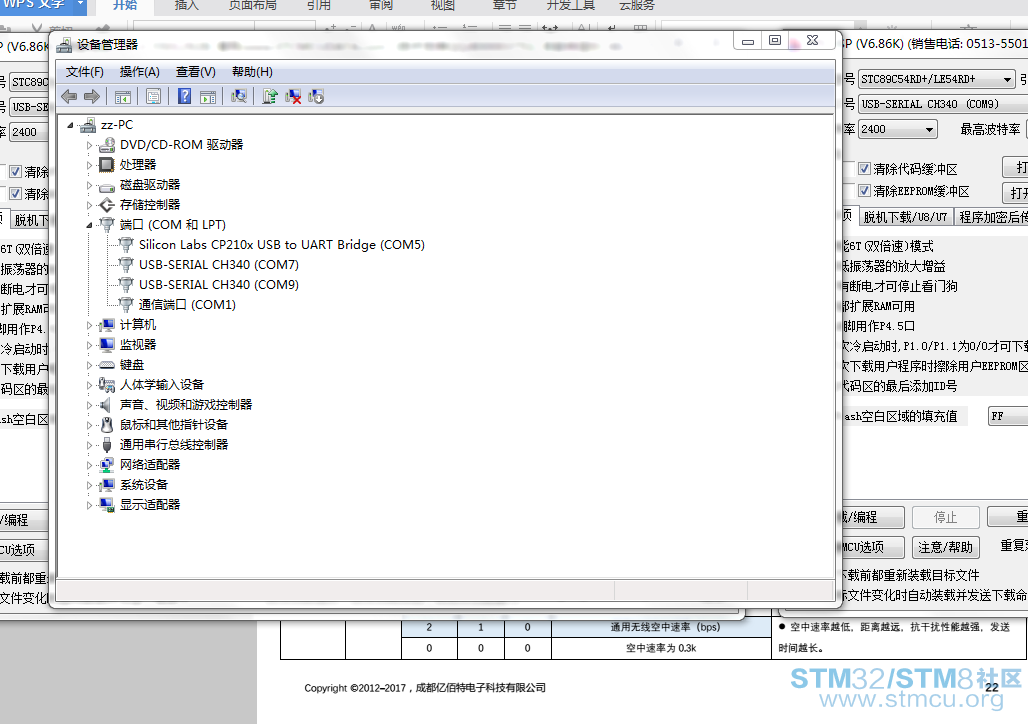1028x724 pixels.
Task: Click the Disable device icon with down arrow
Action: (316, 96)
